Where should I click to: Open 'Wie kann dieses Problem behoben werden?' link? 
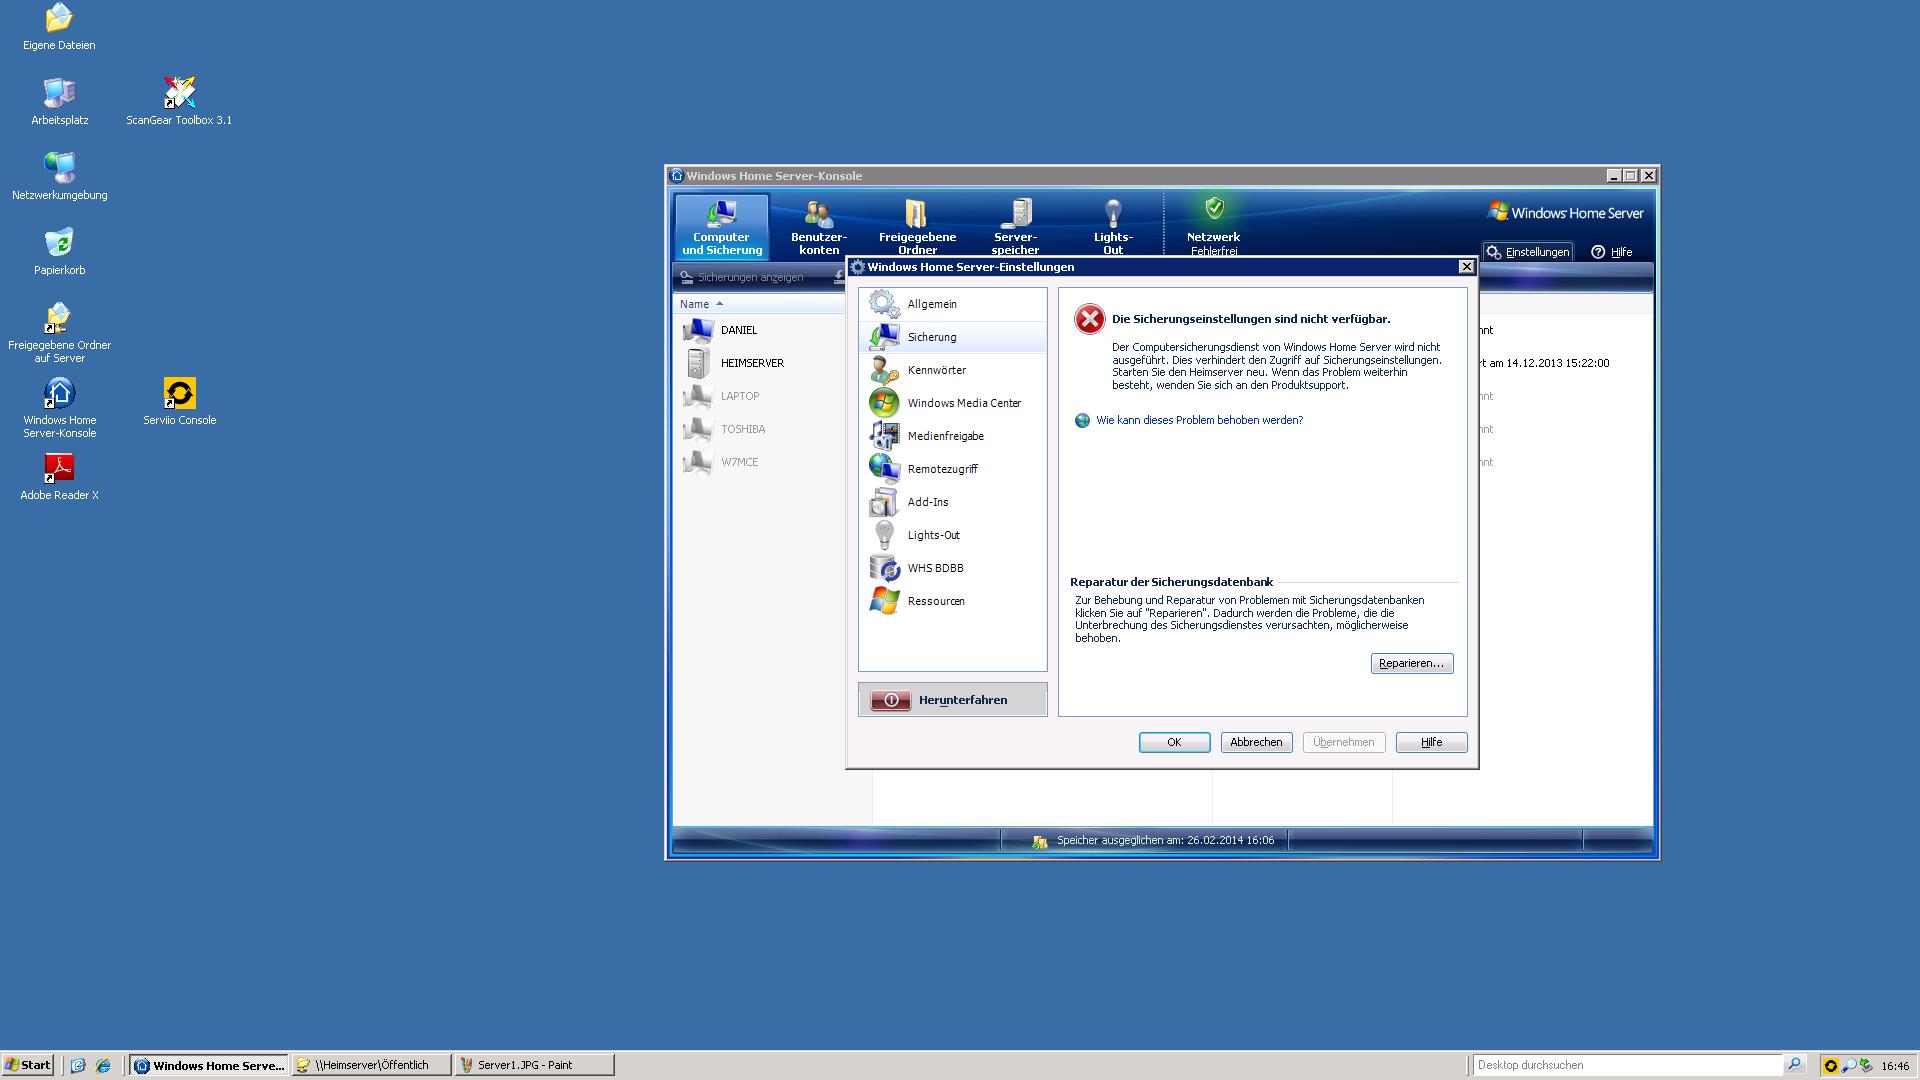point(1199,420)
